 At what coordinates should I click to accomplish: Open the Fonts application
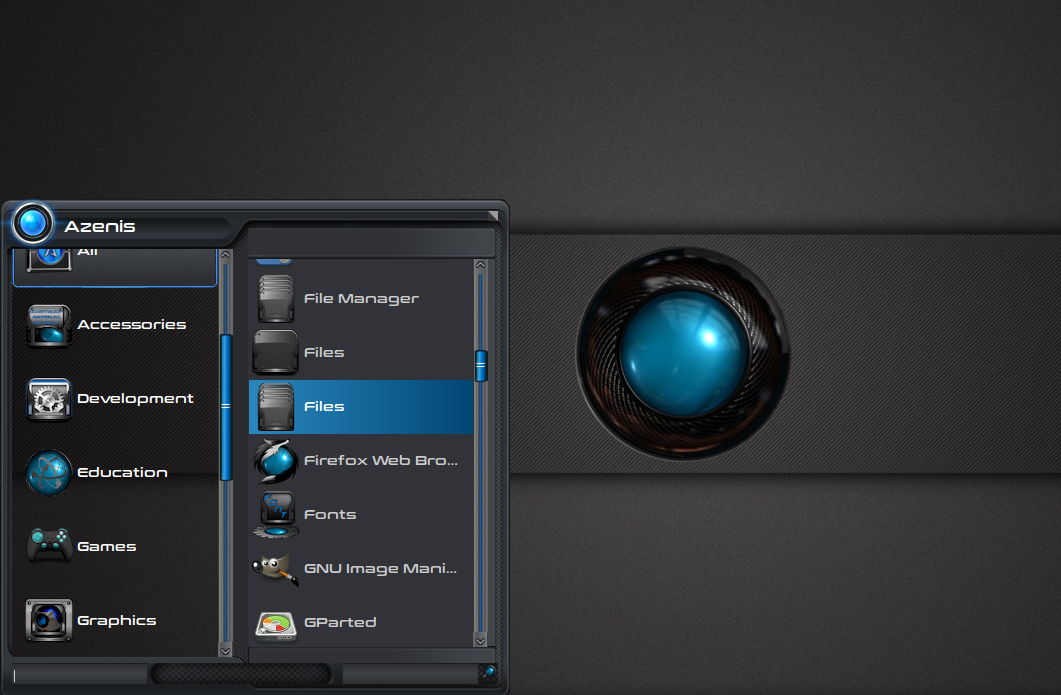(360, 515)
